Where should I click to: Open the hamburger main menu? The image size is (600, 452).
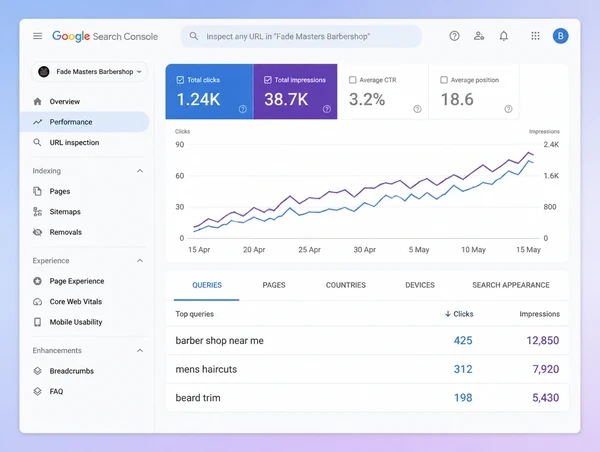coord(38,36)
